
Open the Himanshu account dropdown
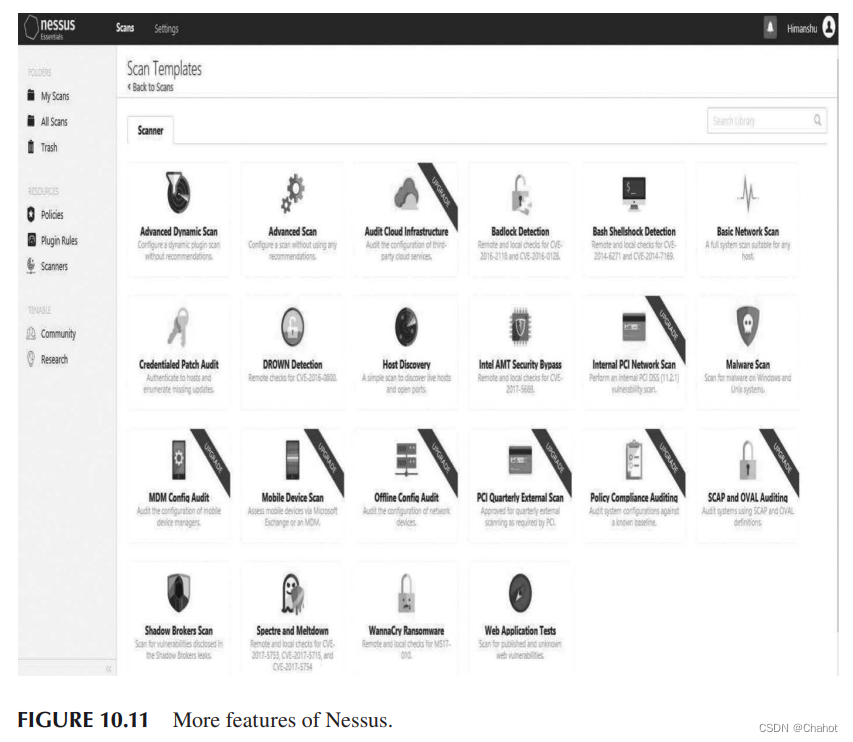tap(802, 28)
